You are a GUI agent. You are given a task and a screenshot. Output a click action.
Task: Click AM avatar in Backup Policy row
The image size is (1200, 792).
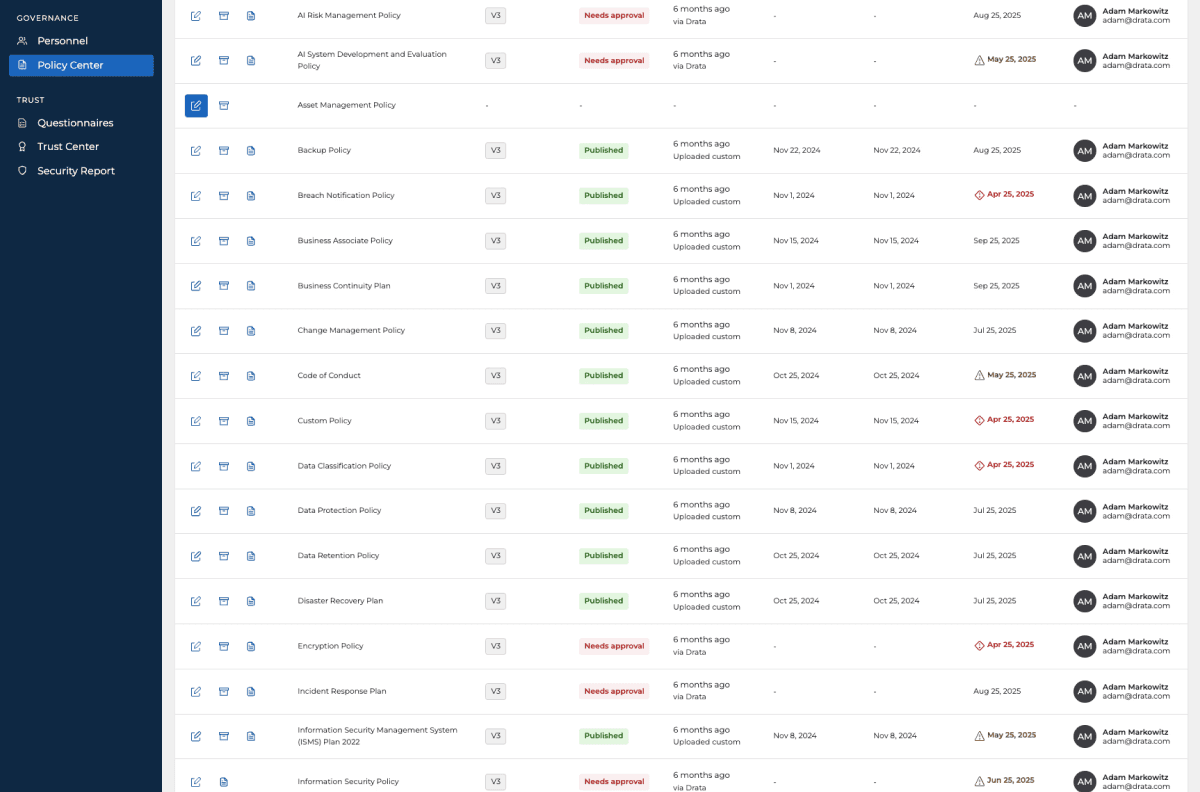[x=1085, y=150]
